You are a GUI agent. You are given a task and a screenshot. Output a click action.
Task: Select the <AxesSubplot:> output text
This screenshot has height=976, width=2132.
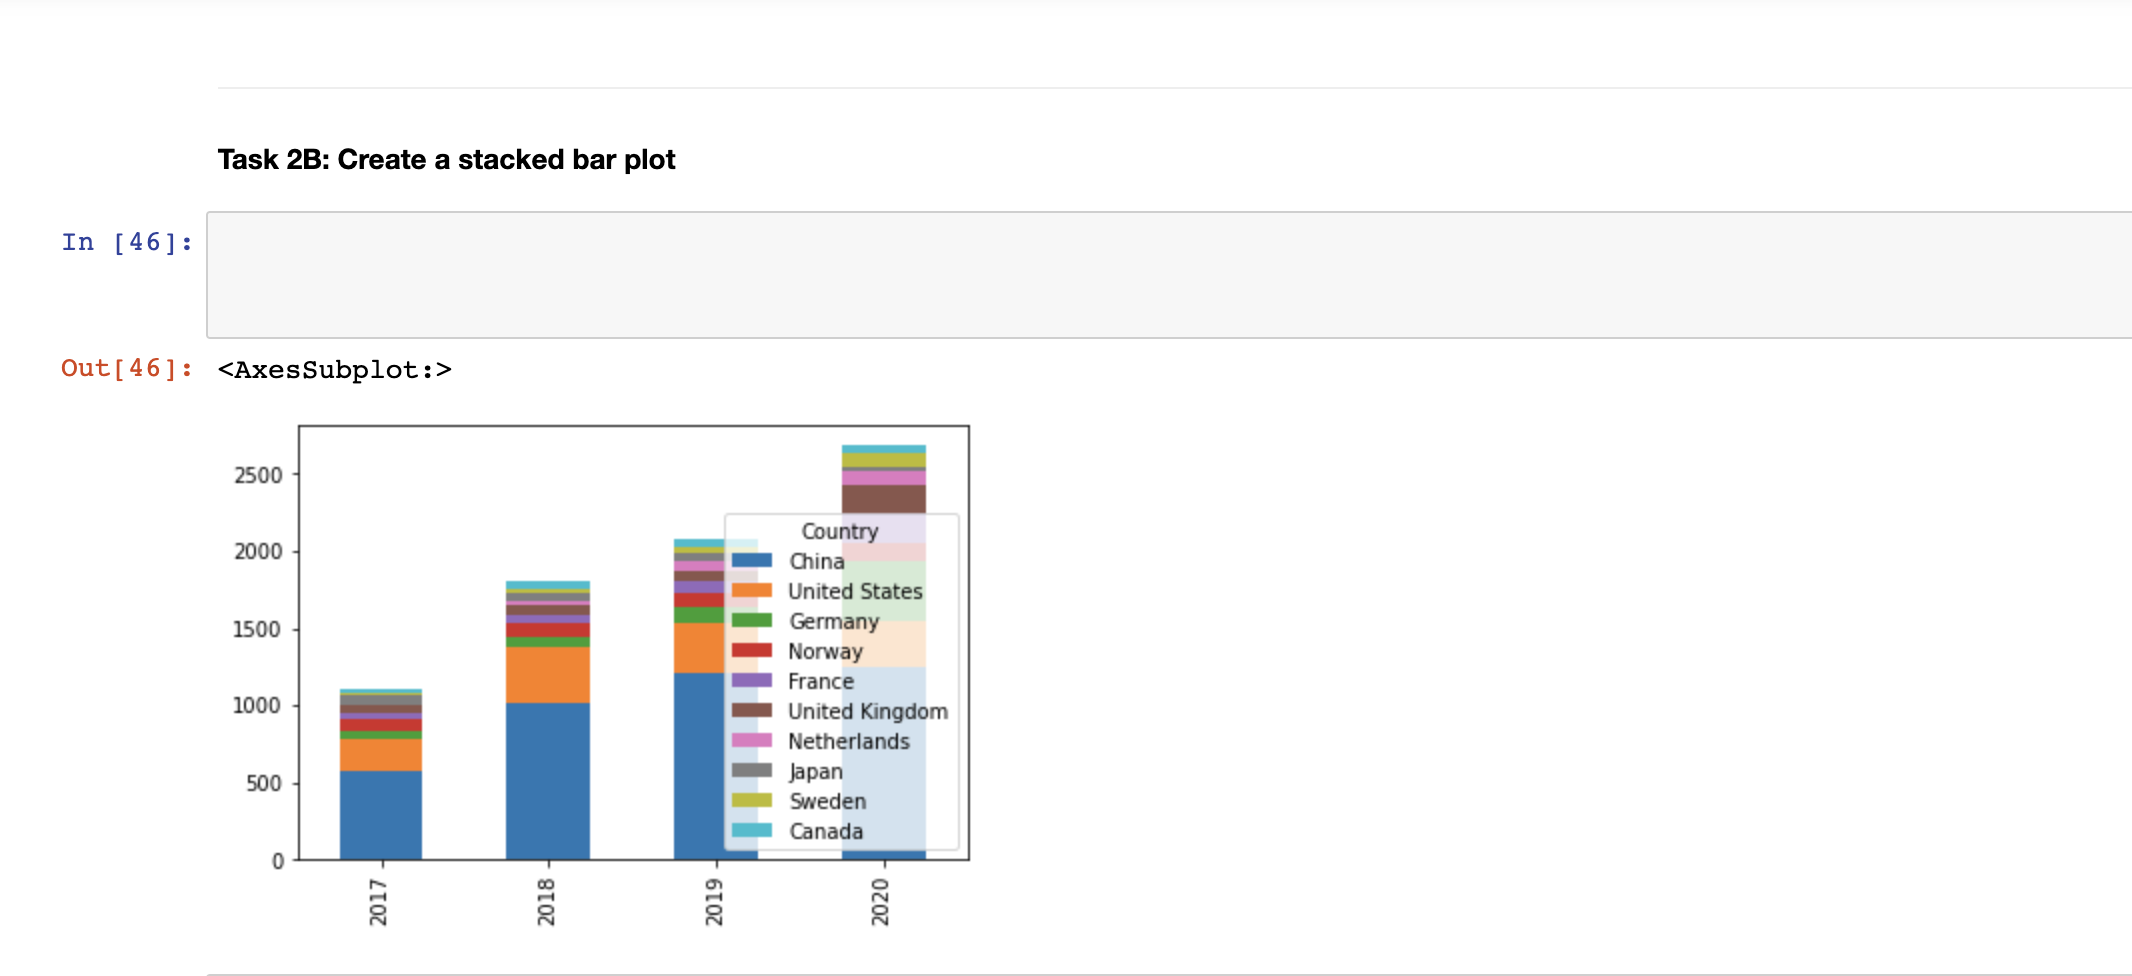click(x=335, y=369)
